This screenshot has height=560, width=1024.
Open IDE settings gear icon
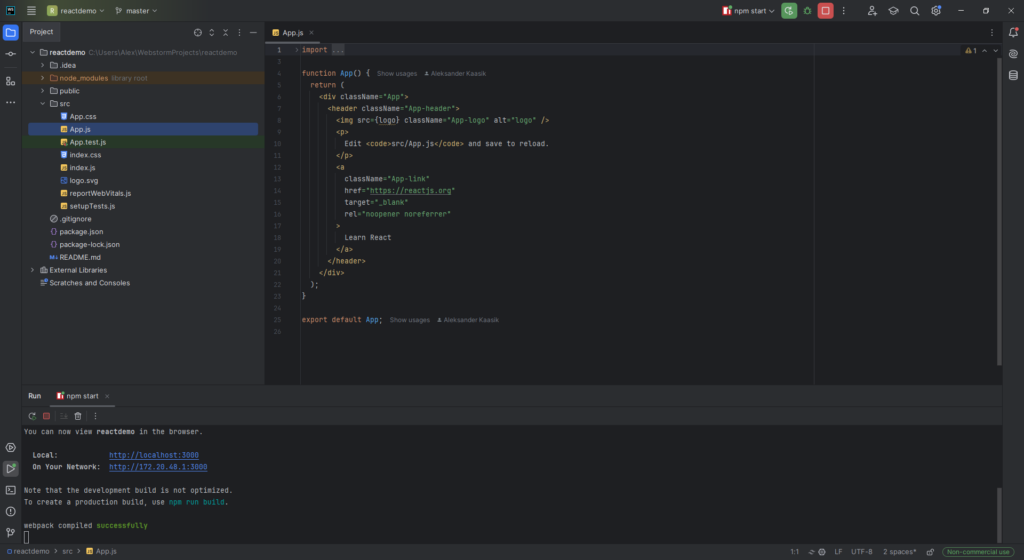coord(936,10)
